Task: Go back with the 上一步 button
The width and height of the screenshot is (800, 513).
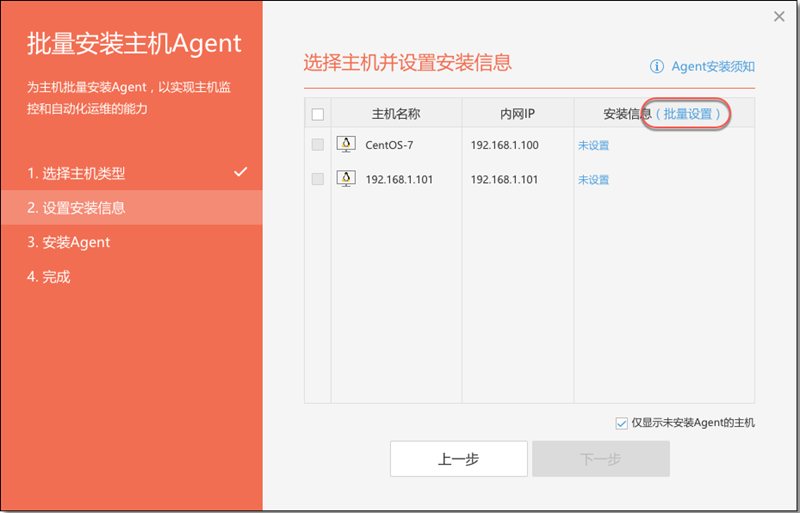Action: (459, 459)
